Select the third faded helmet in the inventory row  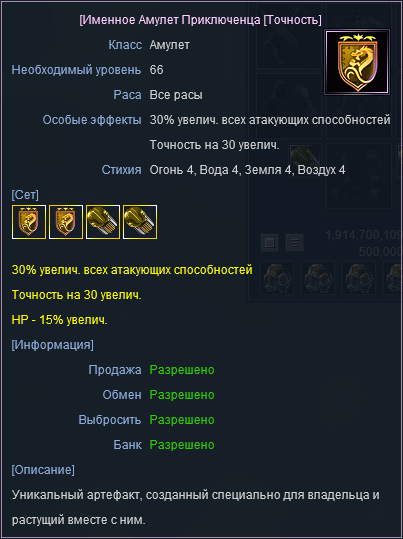tap(359, 278)
